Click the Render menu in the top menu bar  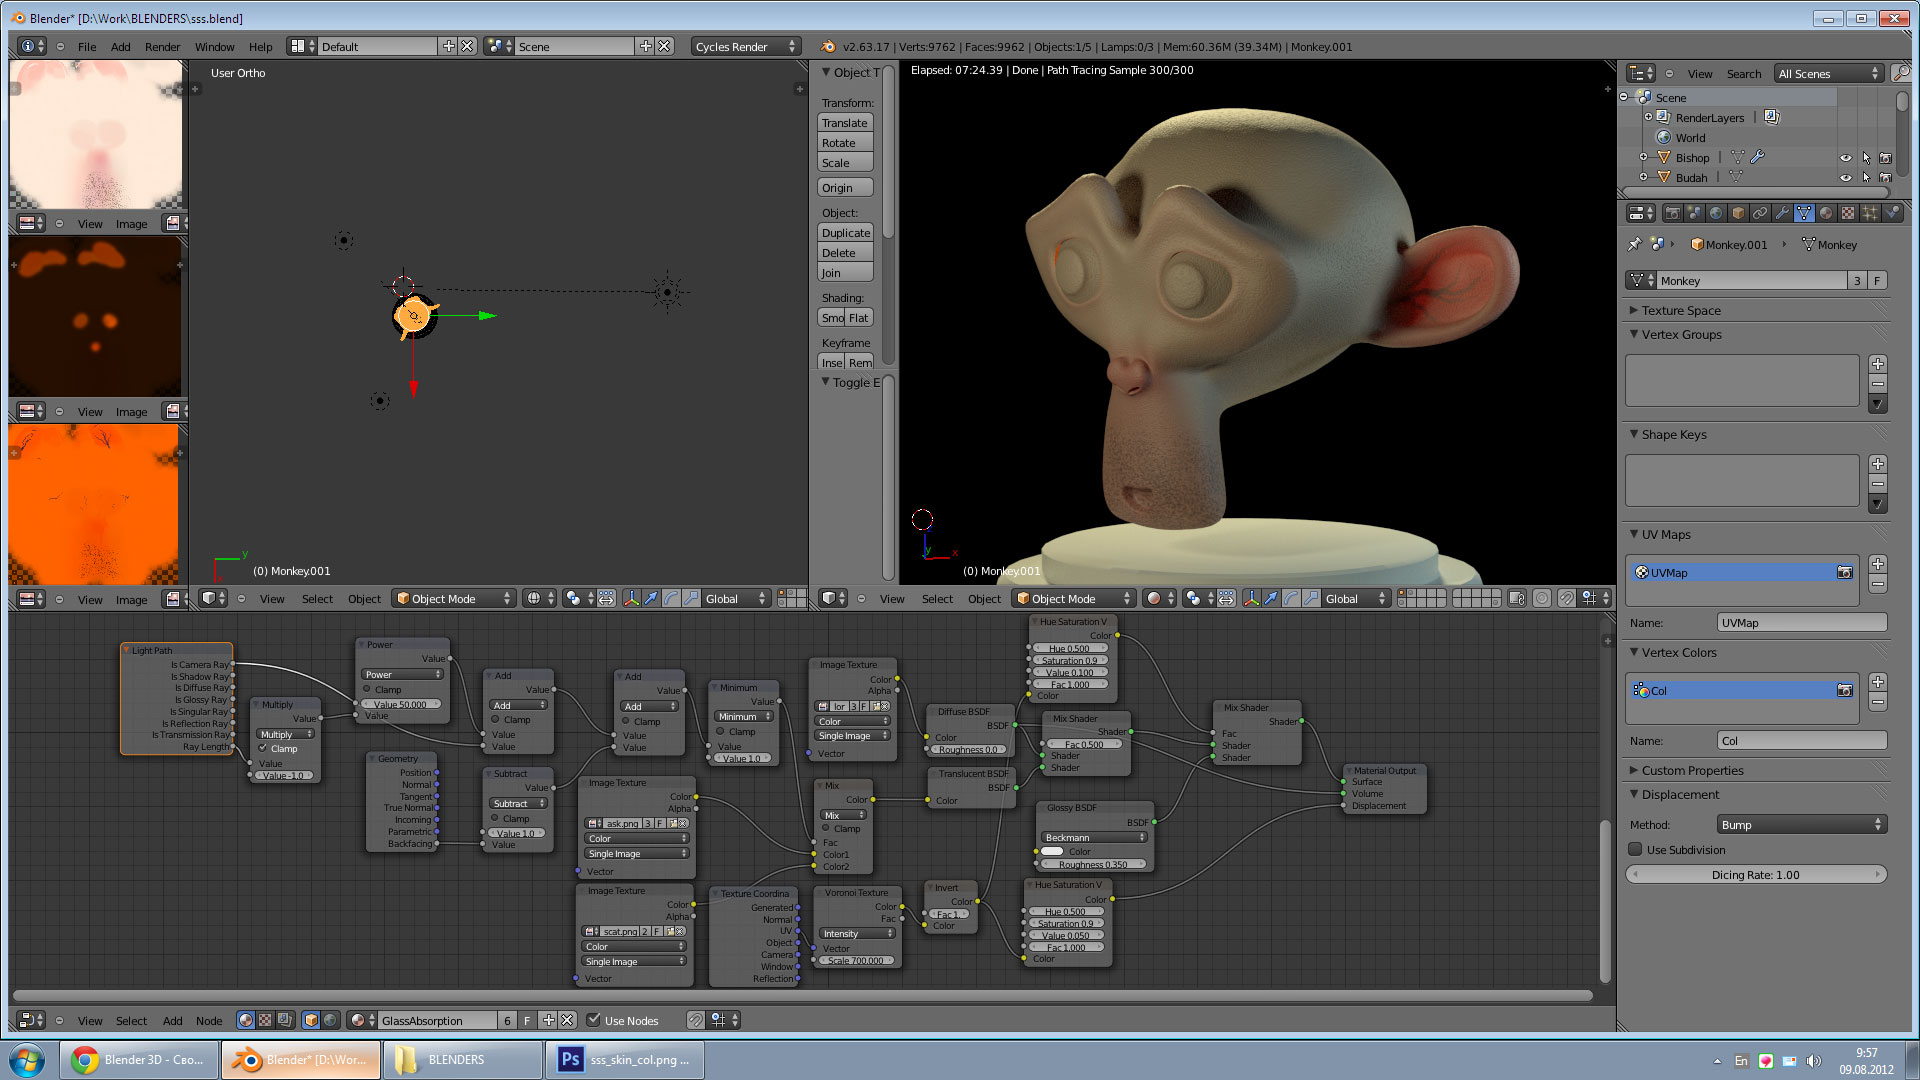[x=161, y=45]
